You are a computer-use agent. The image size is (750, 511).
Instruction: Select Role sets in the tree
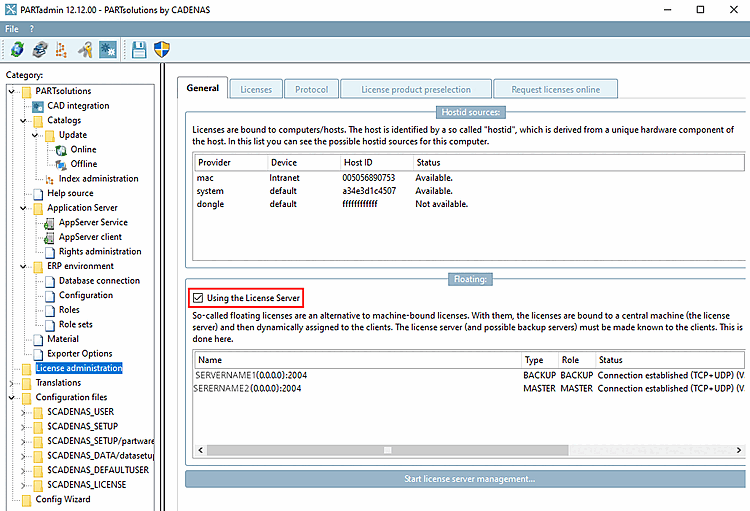[x=76, y=324]
